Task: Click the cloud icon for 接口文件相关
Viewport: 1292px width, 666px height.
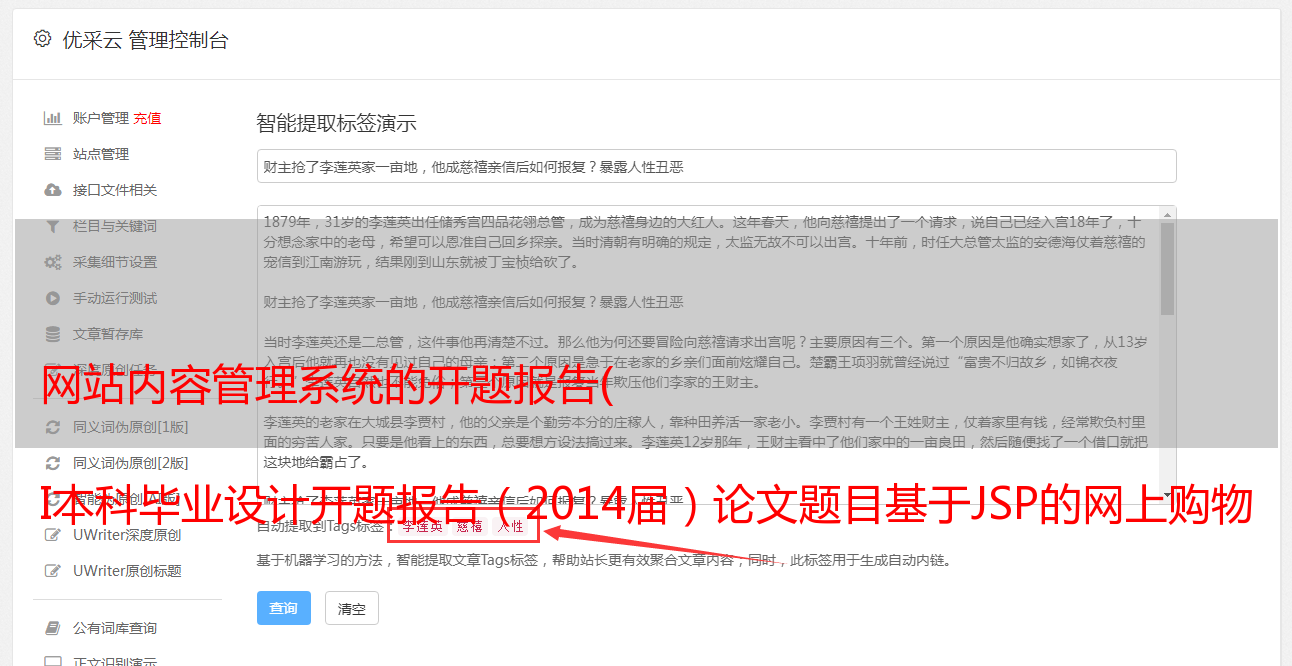Action: point(53,190)
